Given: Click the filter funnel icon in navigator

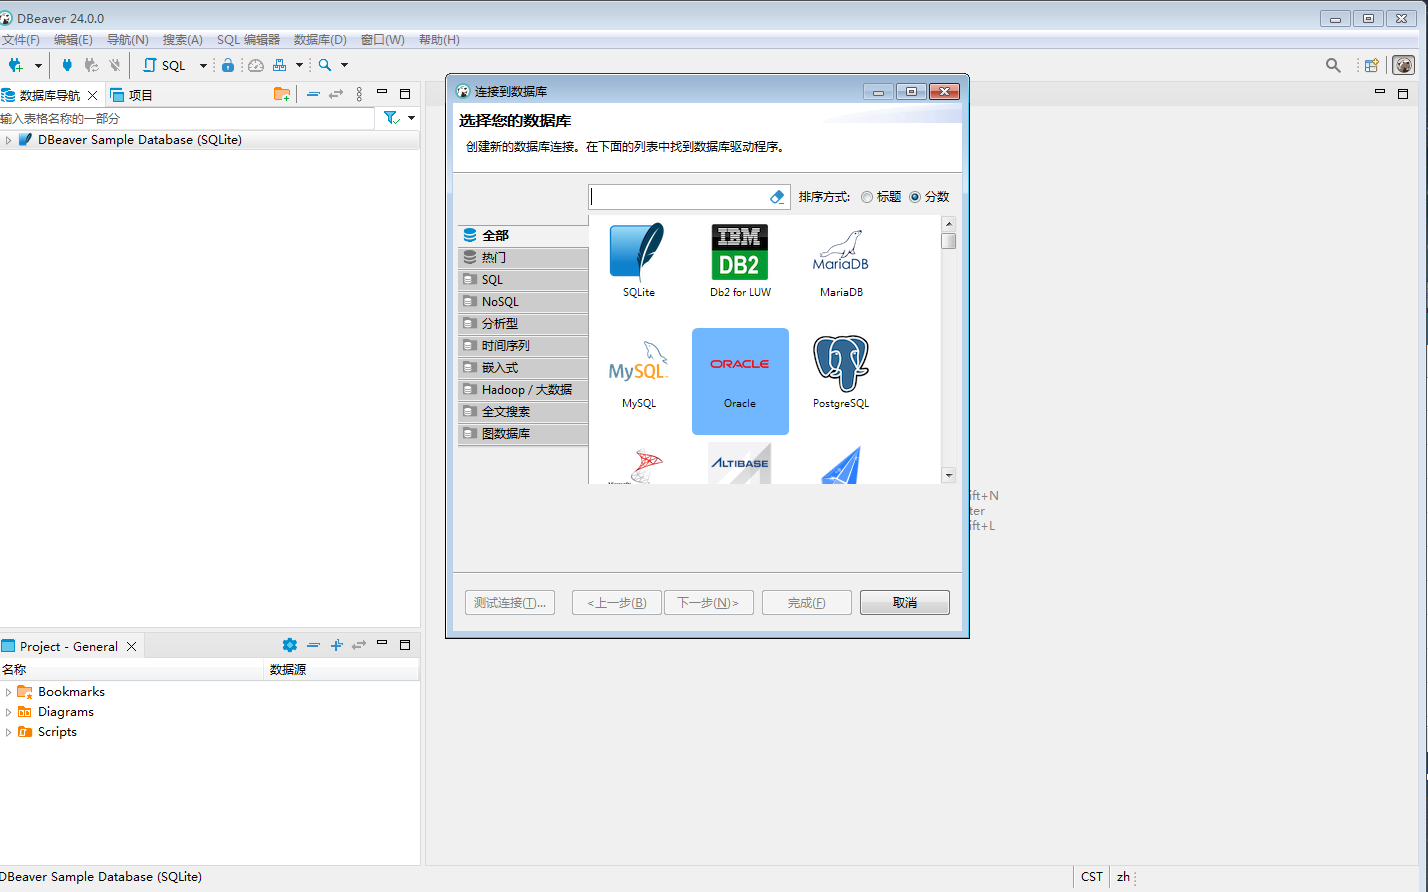Looking at the screenshot, I should click(392, 118).
